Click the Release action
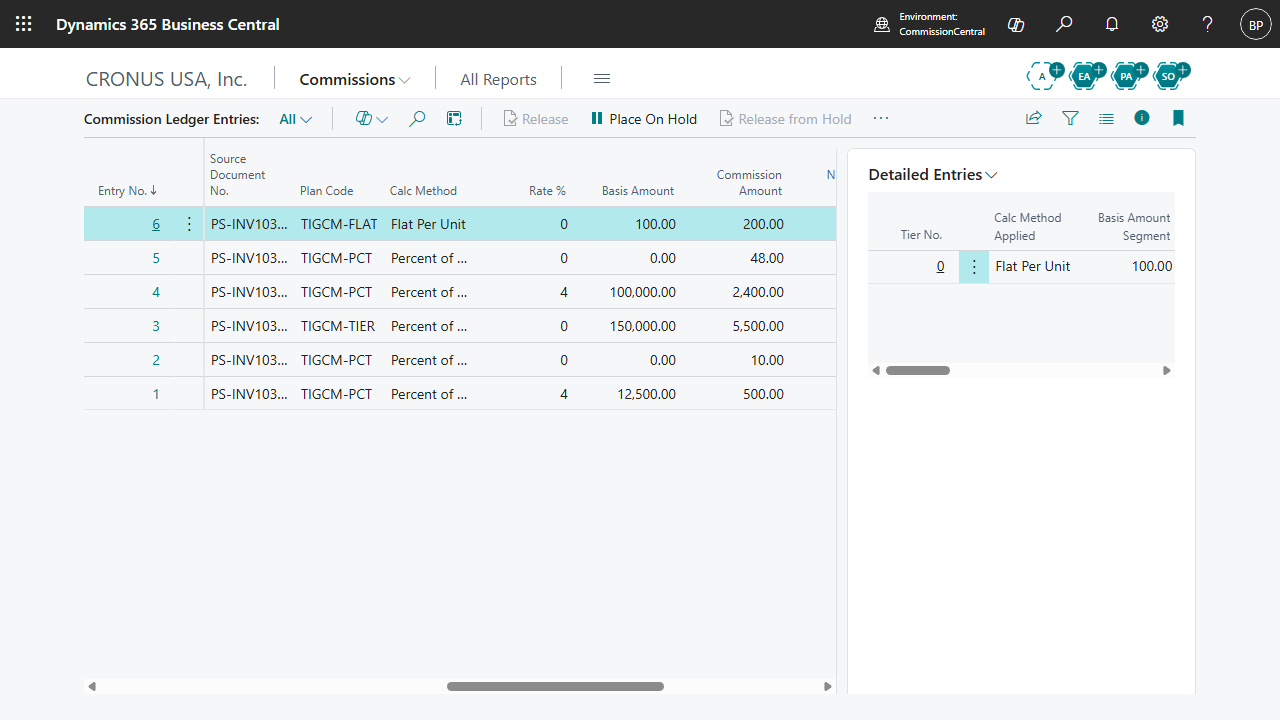The image size is (1280, 720). [x=535, y=119]
